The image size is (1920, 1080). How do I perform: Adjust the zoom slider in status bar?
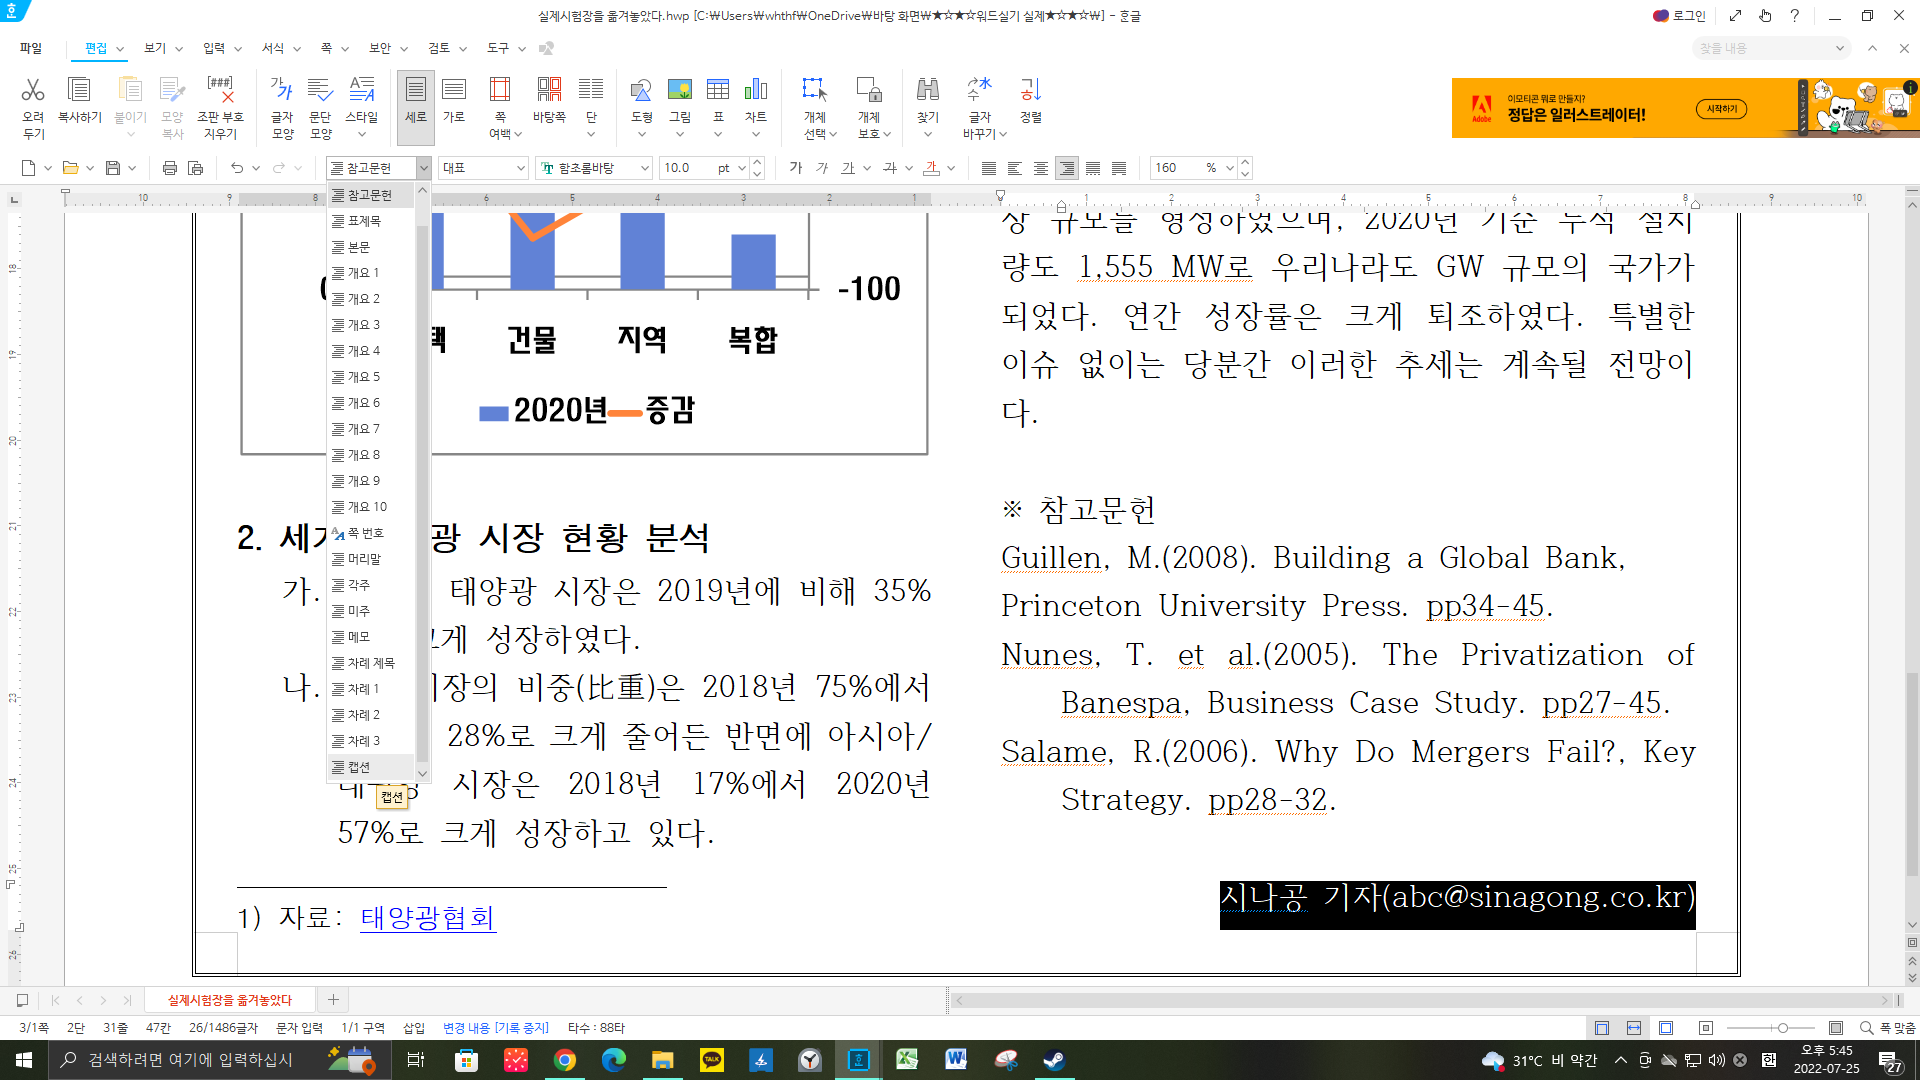coord(1782,1028)
